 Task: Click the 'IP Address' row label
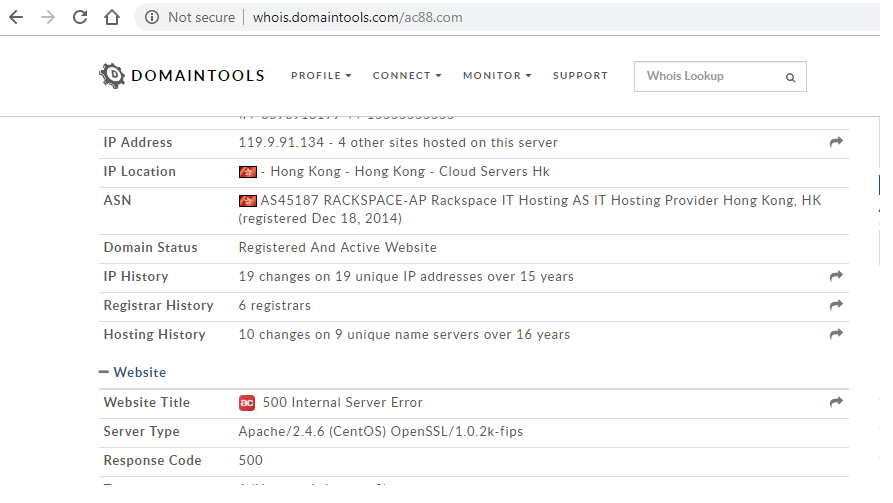(x=138, y=142)
